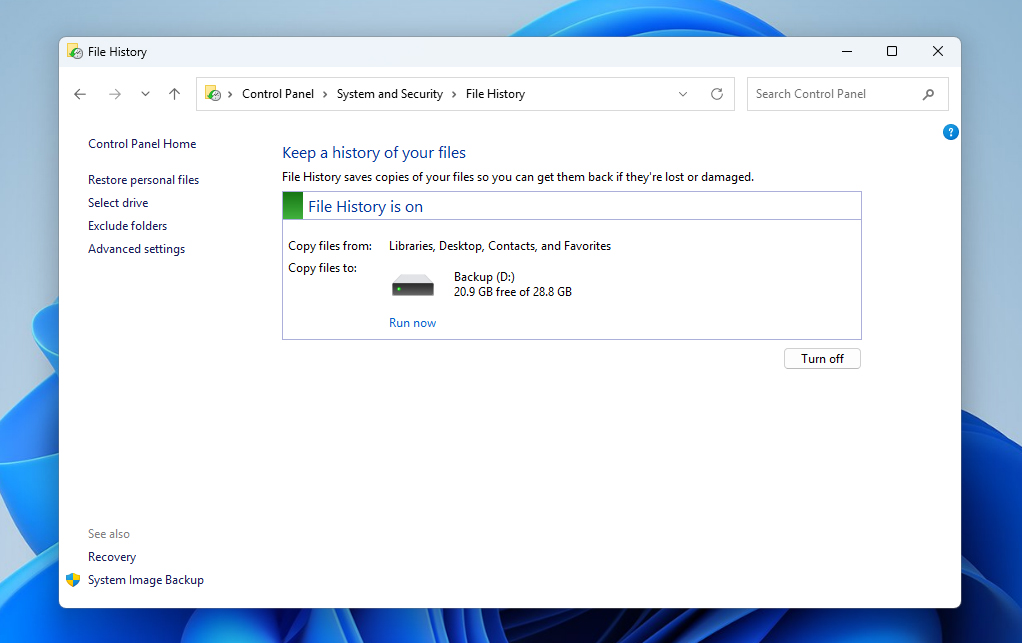
Task: Click the shield icon next to System Image Backup
Action: [73, 579]
